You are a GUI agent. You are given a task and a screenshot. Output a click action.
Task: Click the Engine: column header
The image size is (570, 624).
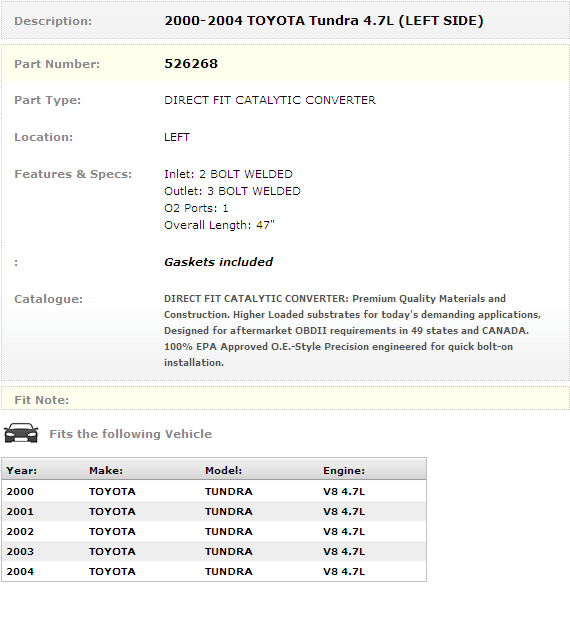pyautogui.click(x=344, y=471)
